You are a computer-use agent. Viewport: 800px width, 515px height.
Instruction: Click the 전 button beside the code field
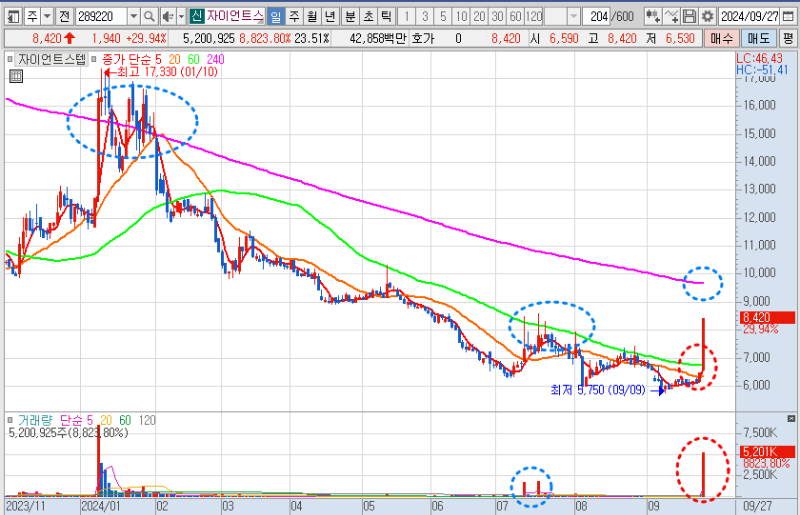click(64, 17)
